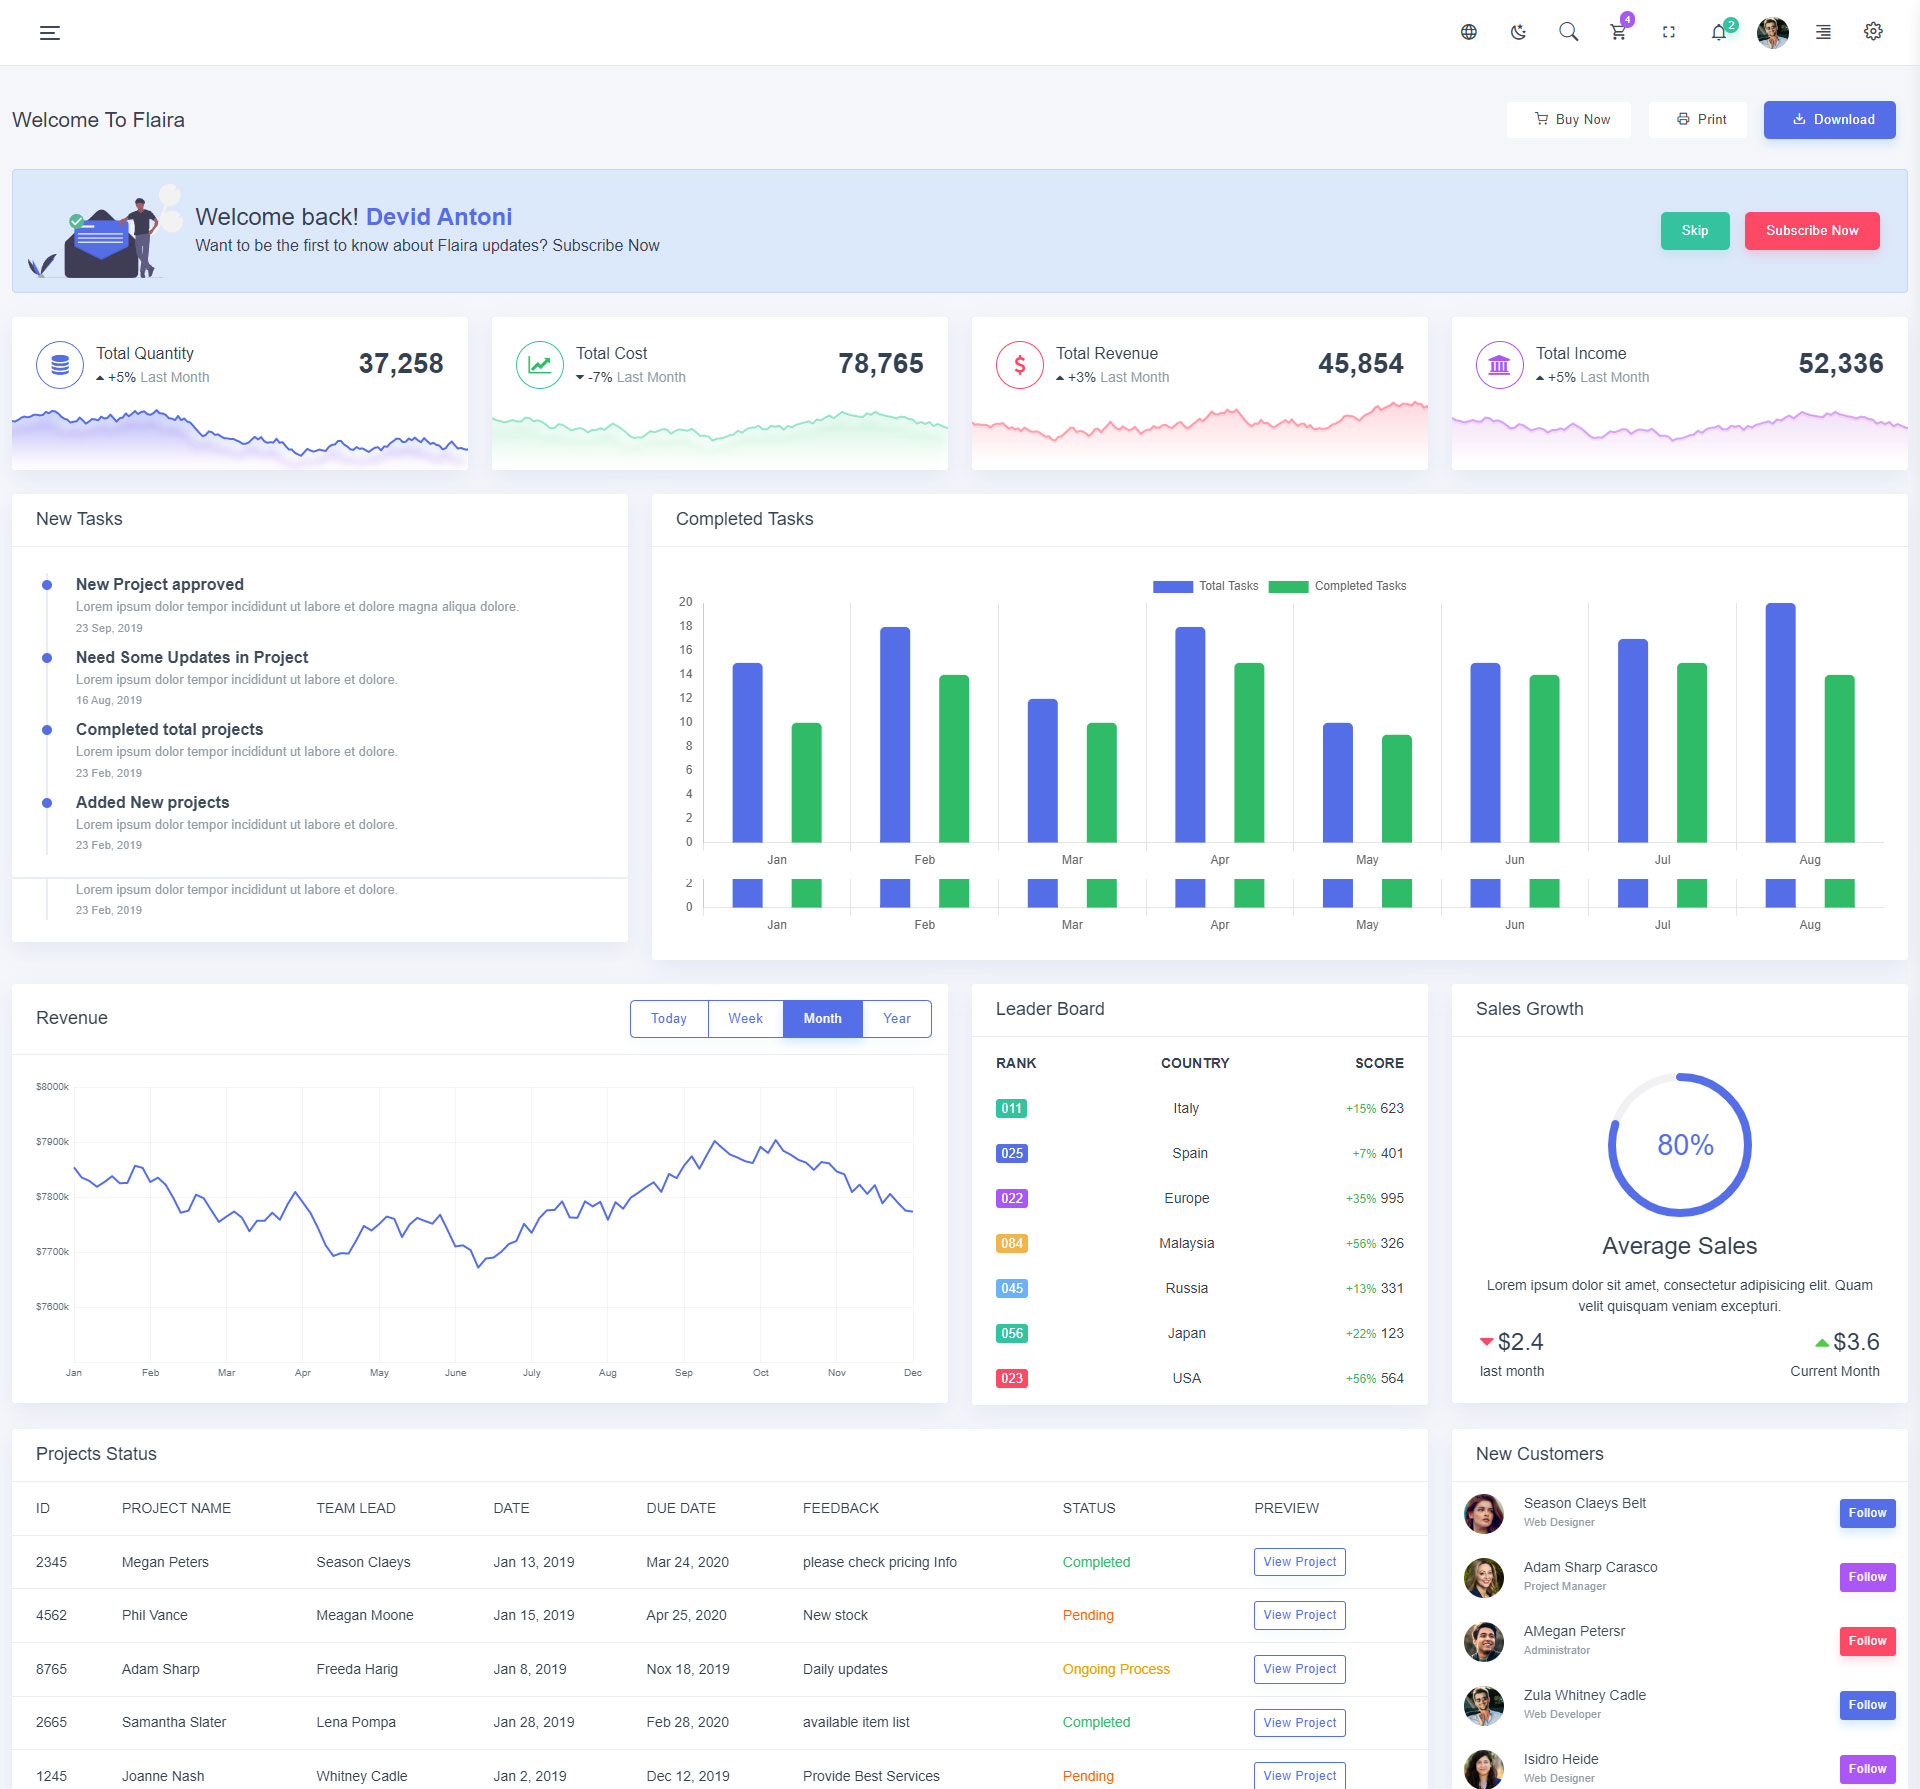Open user profile avatar menu
Screen dimensions: 1920x1789
click(1772, 32)
